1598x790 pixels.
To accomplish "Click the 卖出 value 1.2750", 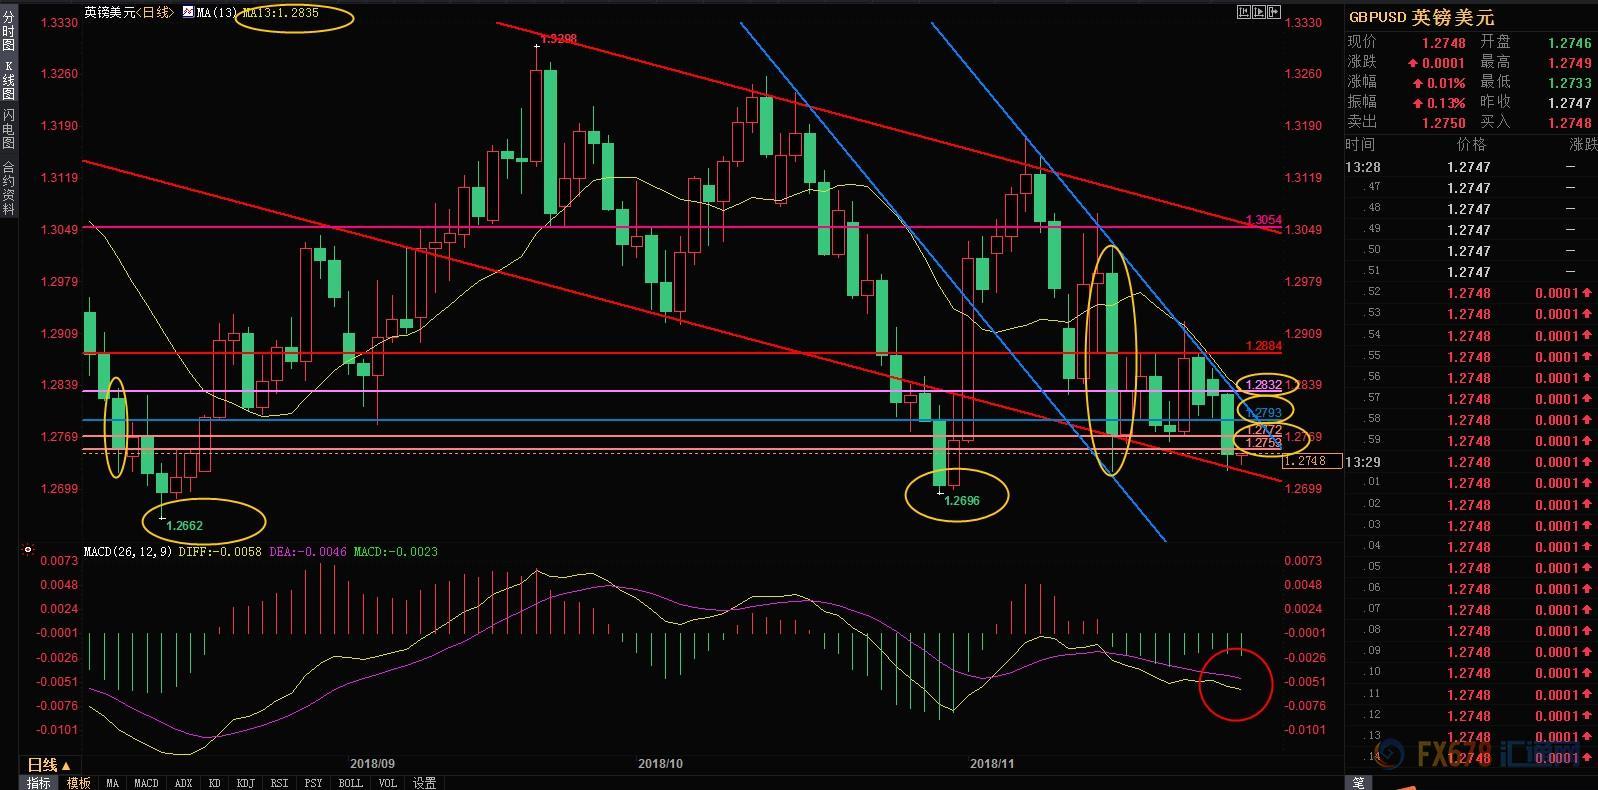I will [x=1444, y=123].
